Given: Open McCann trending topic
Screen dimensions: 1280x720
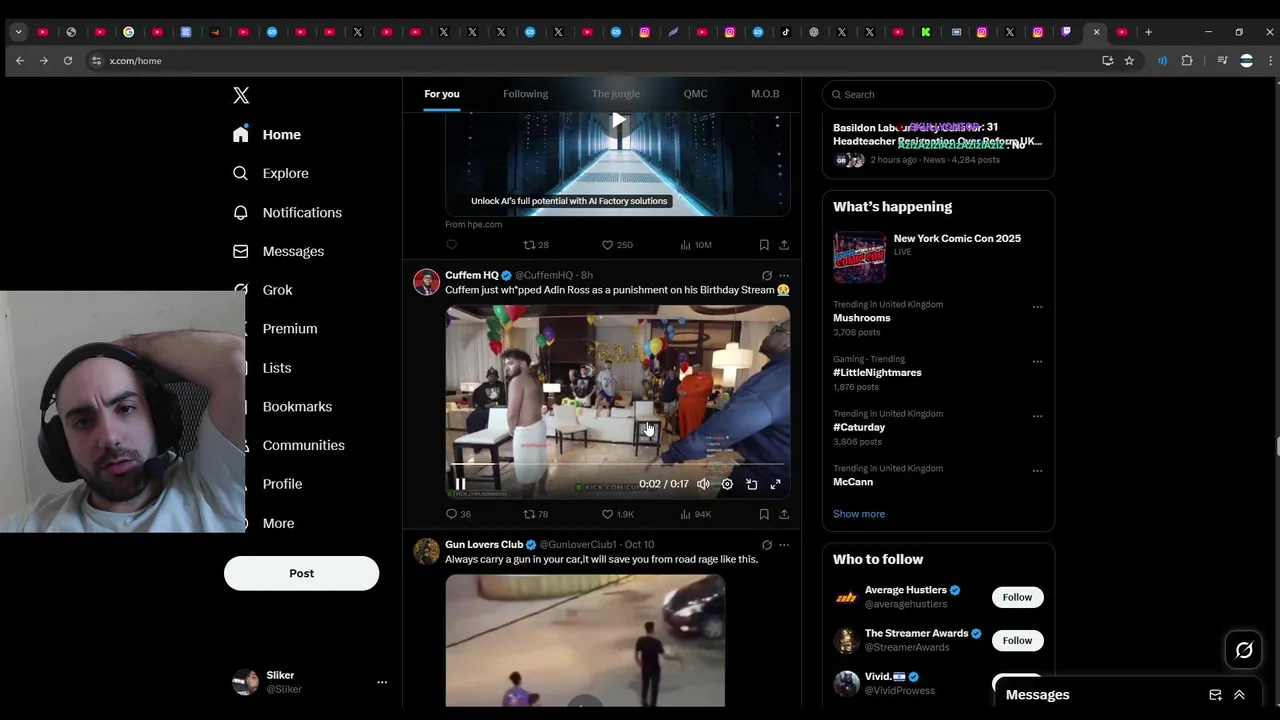Looking at the screenshot, I should click(853, 482).
